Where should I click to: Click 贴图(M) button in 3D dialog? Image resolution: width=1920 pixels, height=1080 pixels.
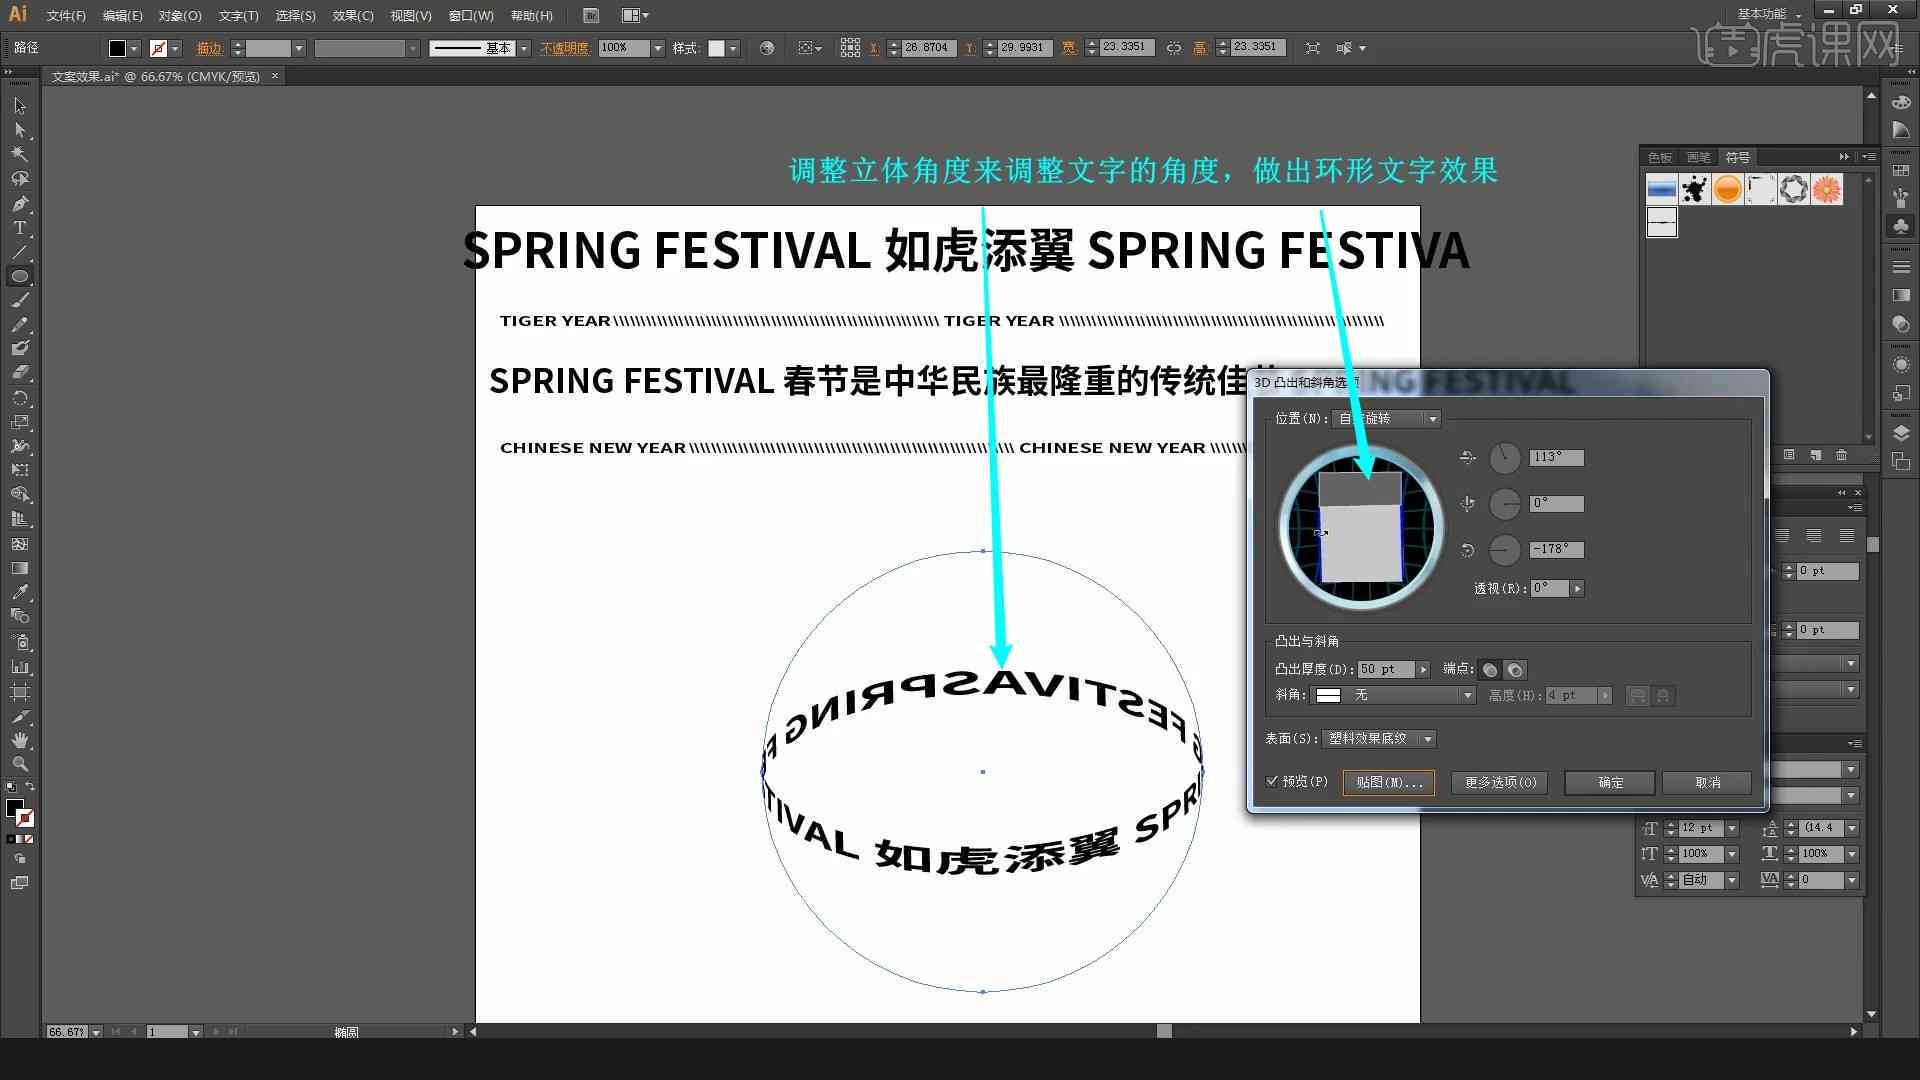click(1389, 782)
